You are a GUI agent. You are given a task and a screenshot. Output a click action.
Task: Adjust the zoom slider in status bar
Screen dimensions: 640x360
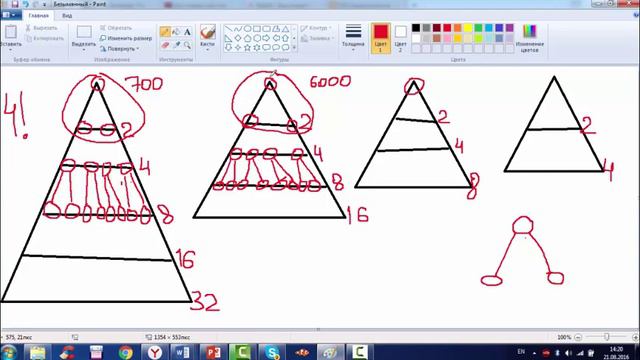(x=607, y=337)
